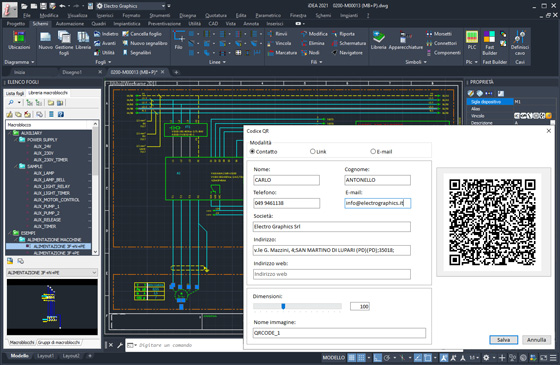Click the Marcatura tool
The width and height of the screenshot is (560, 365).
[x=282, y=52]
